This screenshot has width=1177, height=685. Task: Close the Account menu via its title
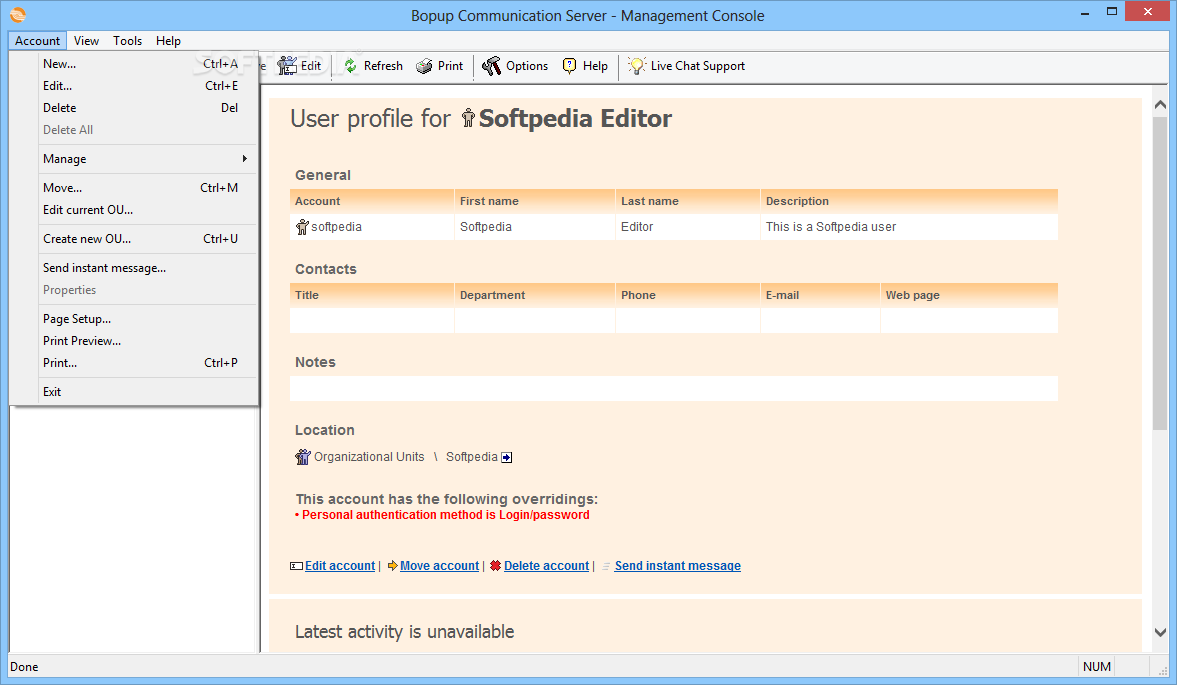(x=38, y=41)
